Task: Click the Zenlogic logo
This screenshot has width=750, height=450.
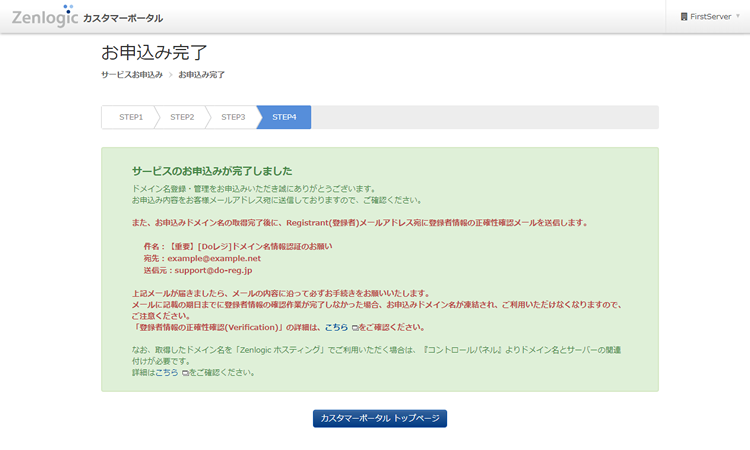Action: pos(45,16)
